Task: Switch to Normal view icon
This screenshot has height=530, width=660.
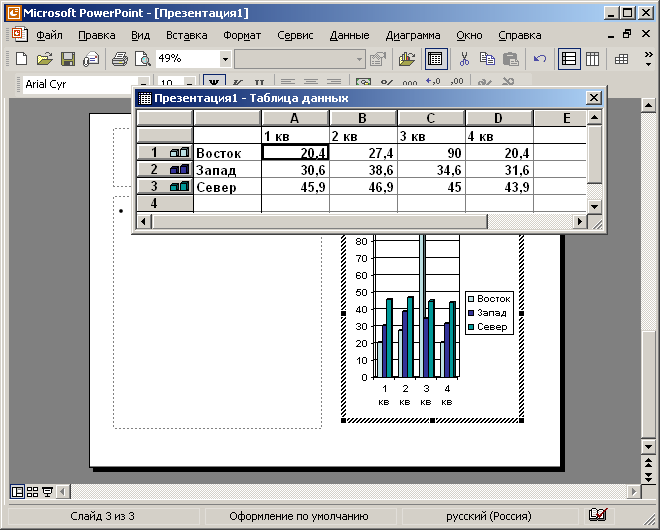Action: coord(17,492)
